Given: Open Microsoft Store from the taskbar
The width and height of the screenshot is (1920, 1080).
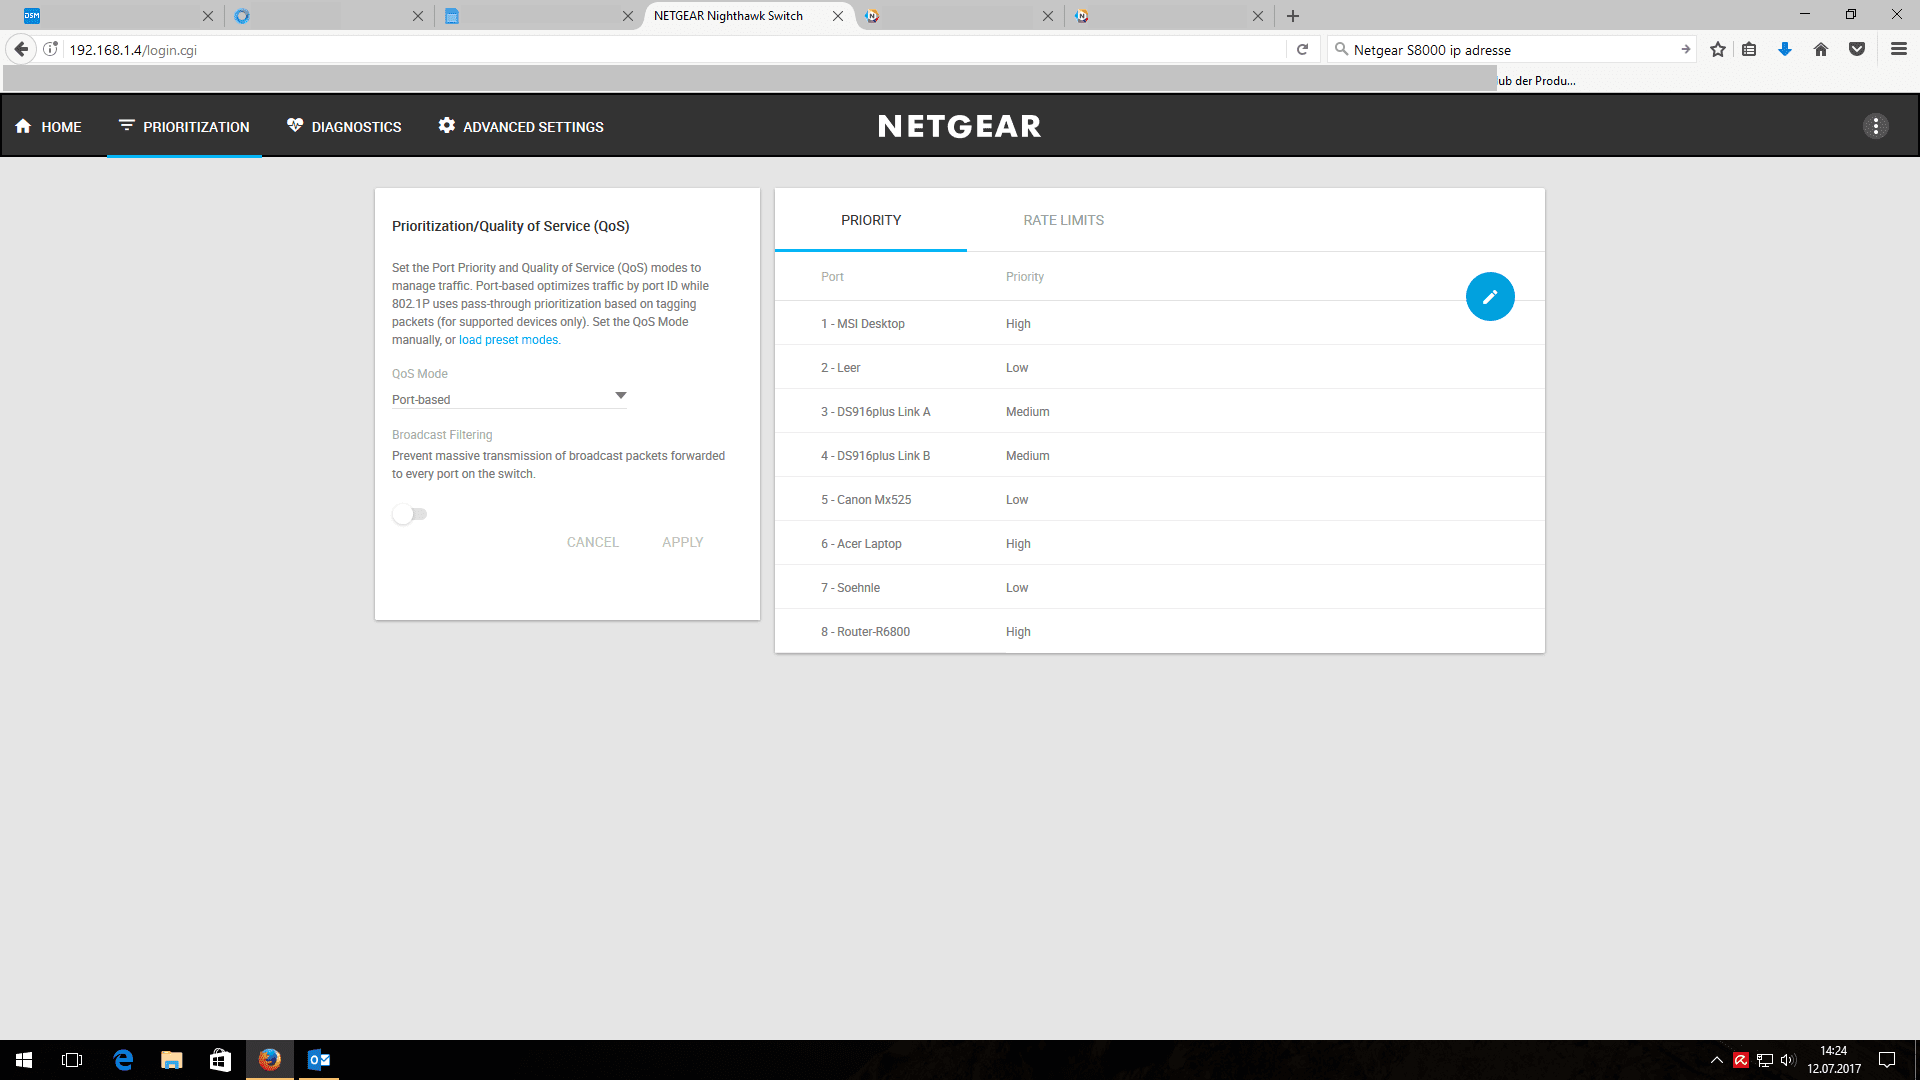Looking at the screenshot, I should [221, 1060].
